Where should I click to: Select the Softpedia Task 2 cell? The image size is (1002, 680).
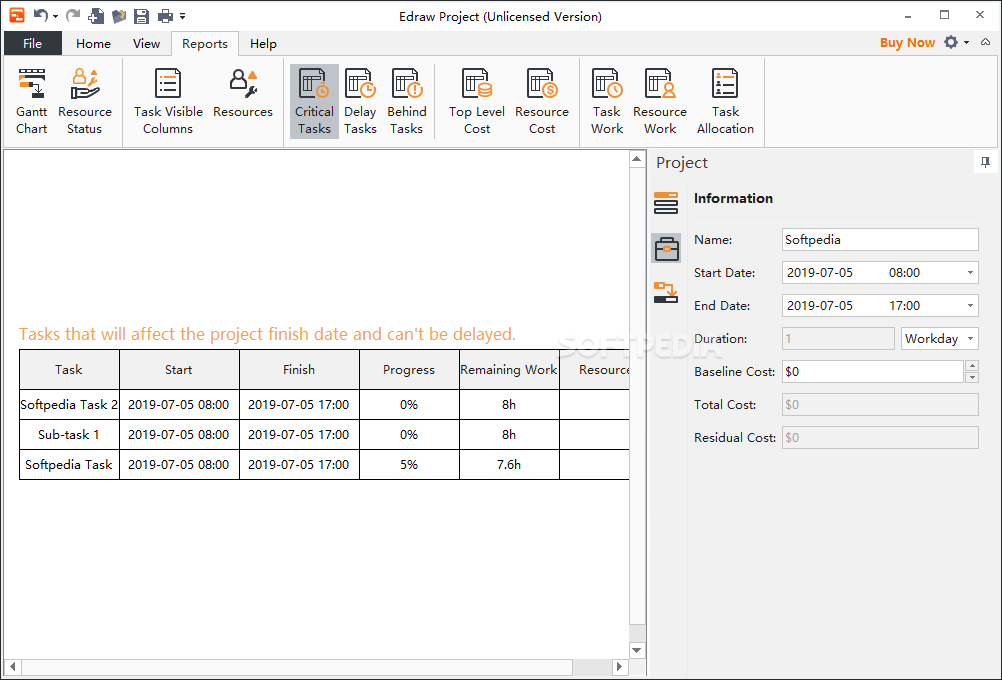[x=69, y=405]
